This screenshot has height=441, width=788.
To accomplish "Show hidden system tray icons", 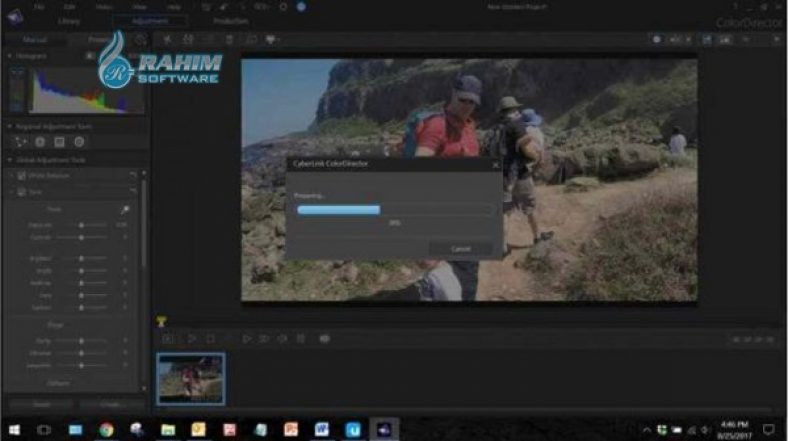I will tap(647, 430).
